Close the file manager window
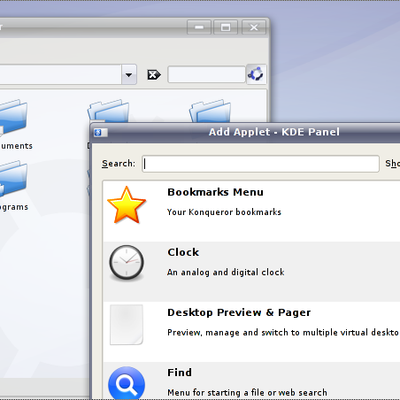The width and height of the screenshot is (400, 400). [x=254, y=27]
